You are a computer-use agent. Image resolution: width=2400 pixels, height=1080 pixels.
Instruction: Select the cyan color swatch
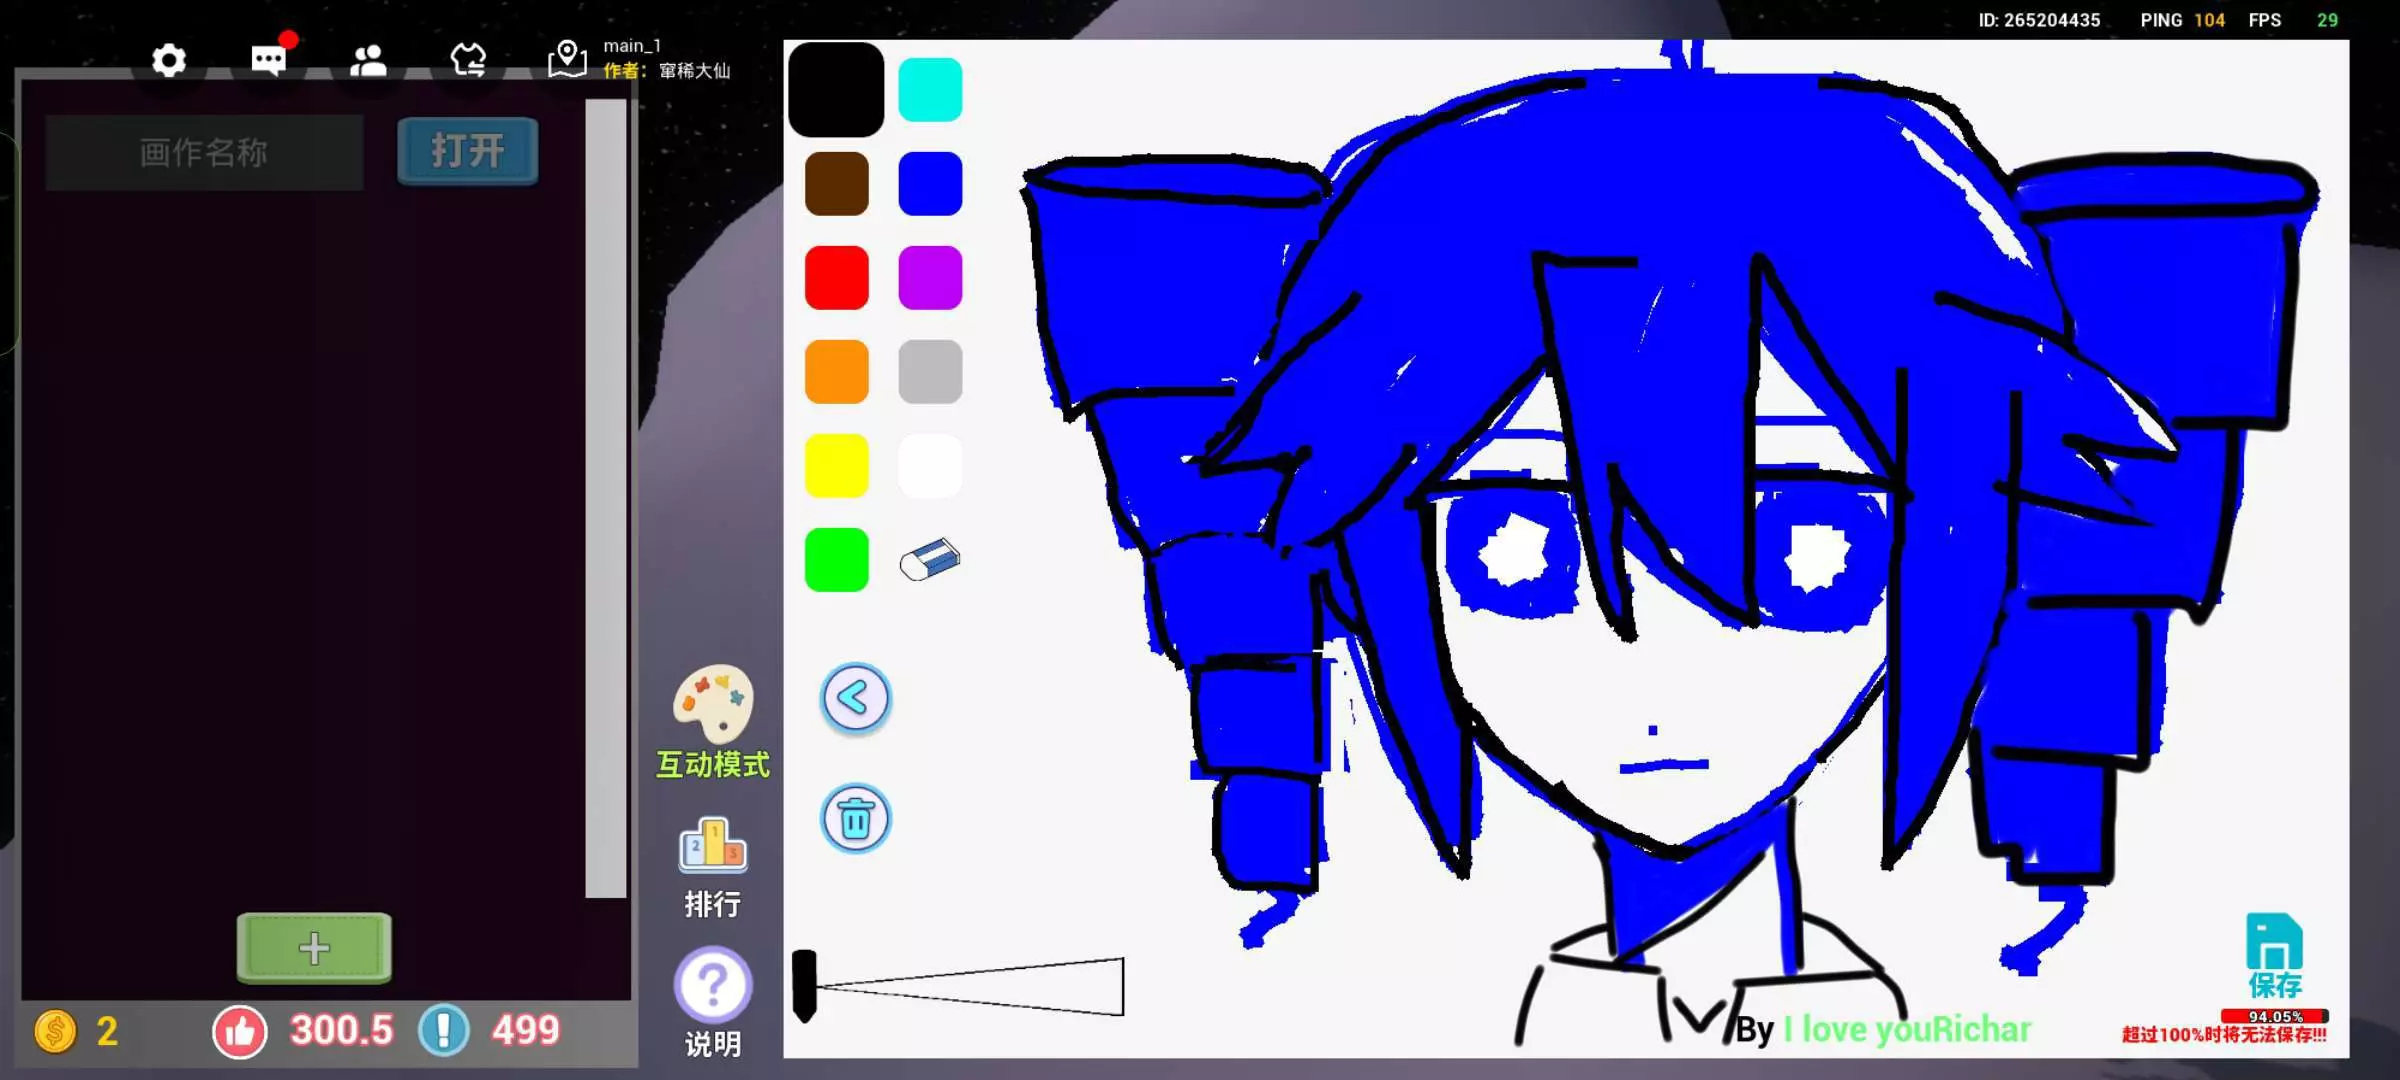pyautogui.click(x=930, y=90)
